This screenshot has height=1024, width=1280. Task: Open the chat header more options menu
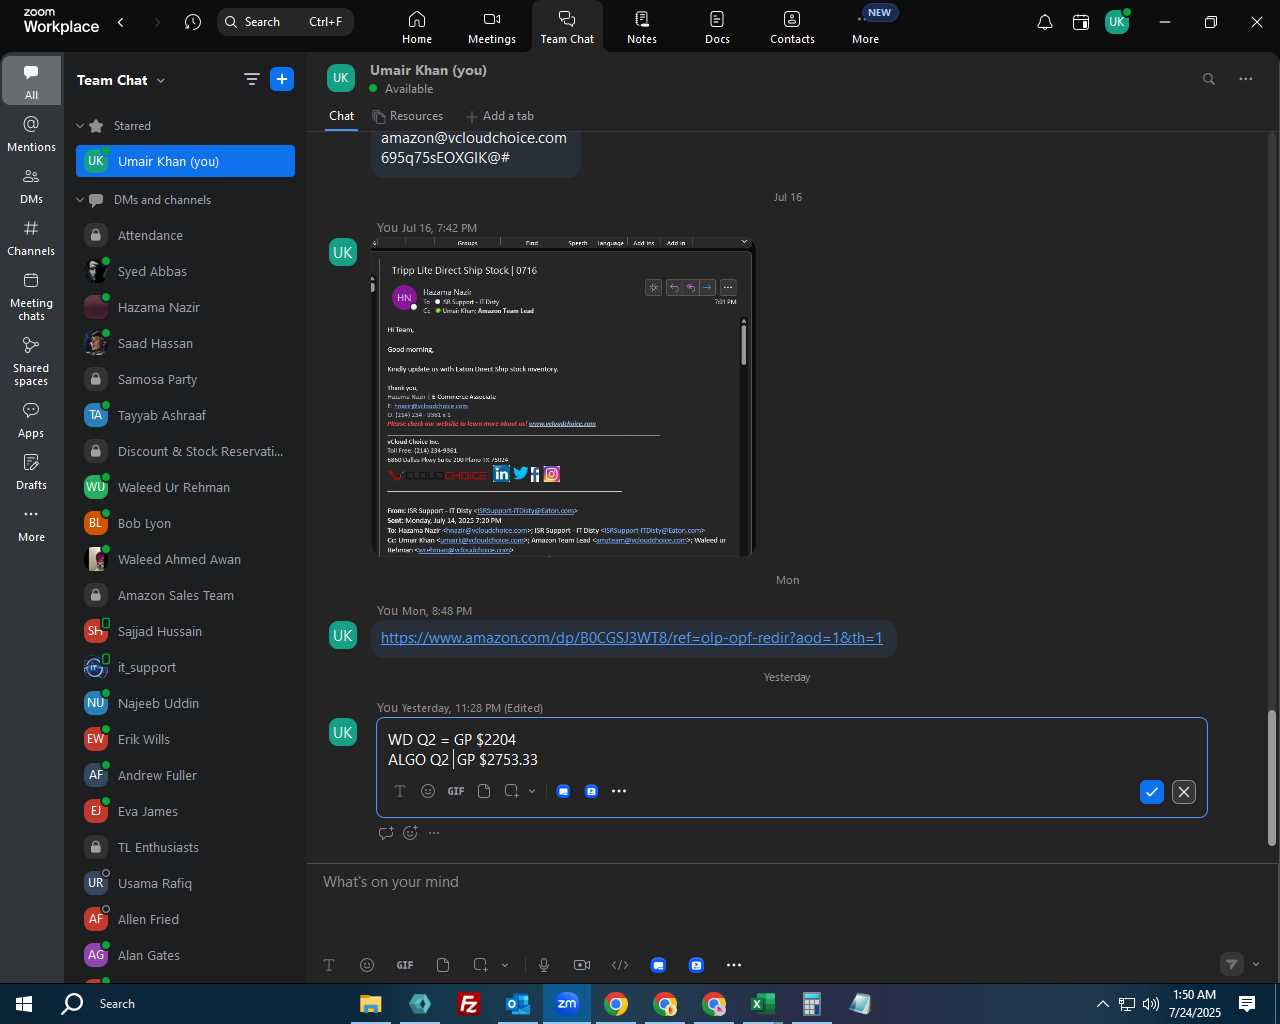(x=1246, y=79)
